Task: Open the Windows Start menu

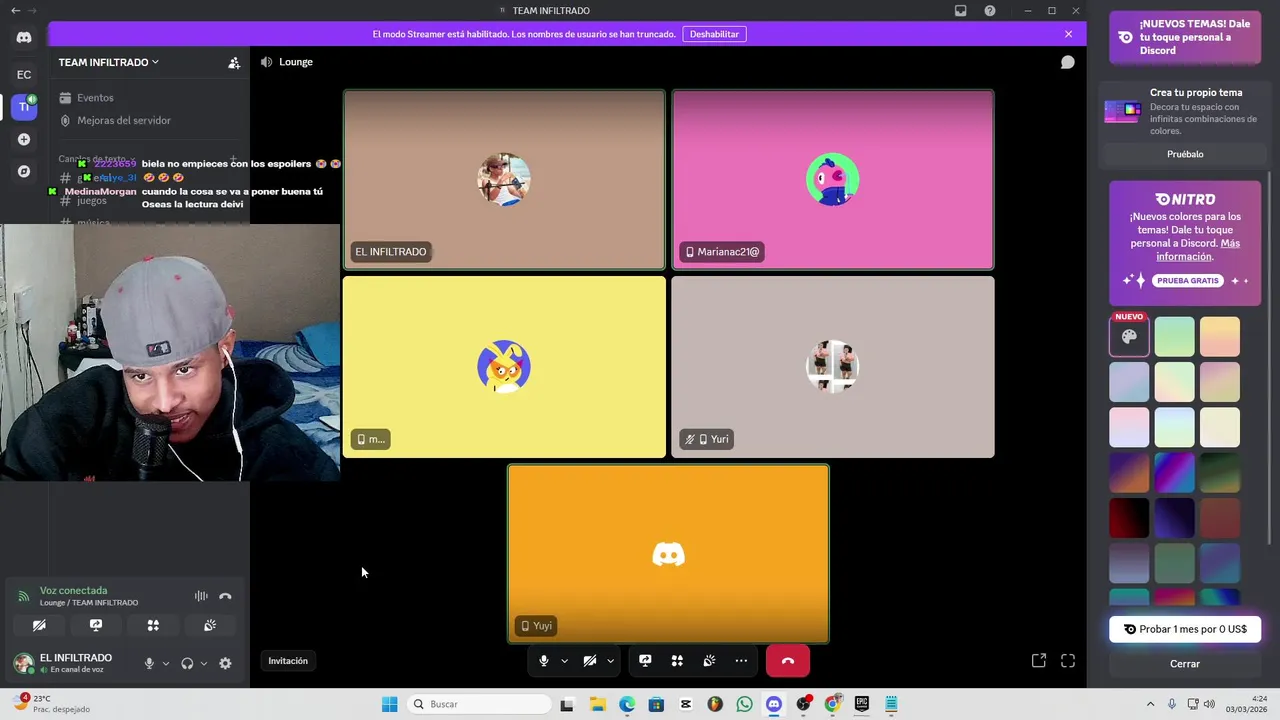Action: 389,704
